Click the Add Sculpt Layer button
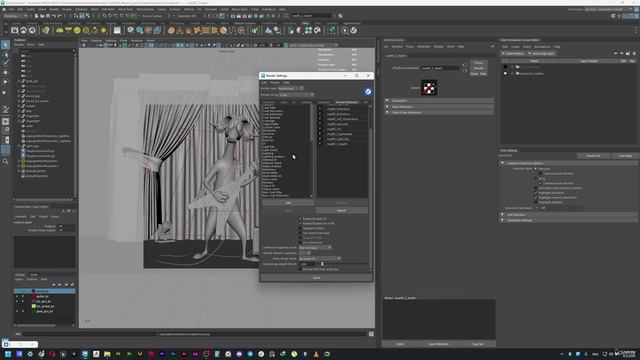This screenshot has width=640, height=360. pyautogui.click(x=543, y=53)
